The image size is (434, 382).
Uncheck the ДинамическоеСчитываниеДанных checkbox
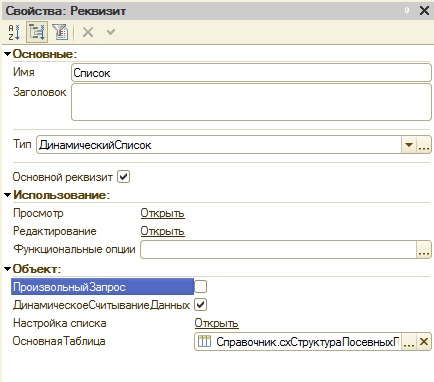(200, 305)
